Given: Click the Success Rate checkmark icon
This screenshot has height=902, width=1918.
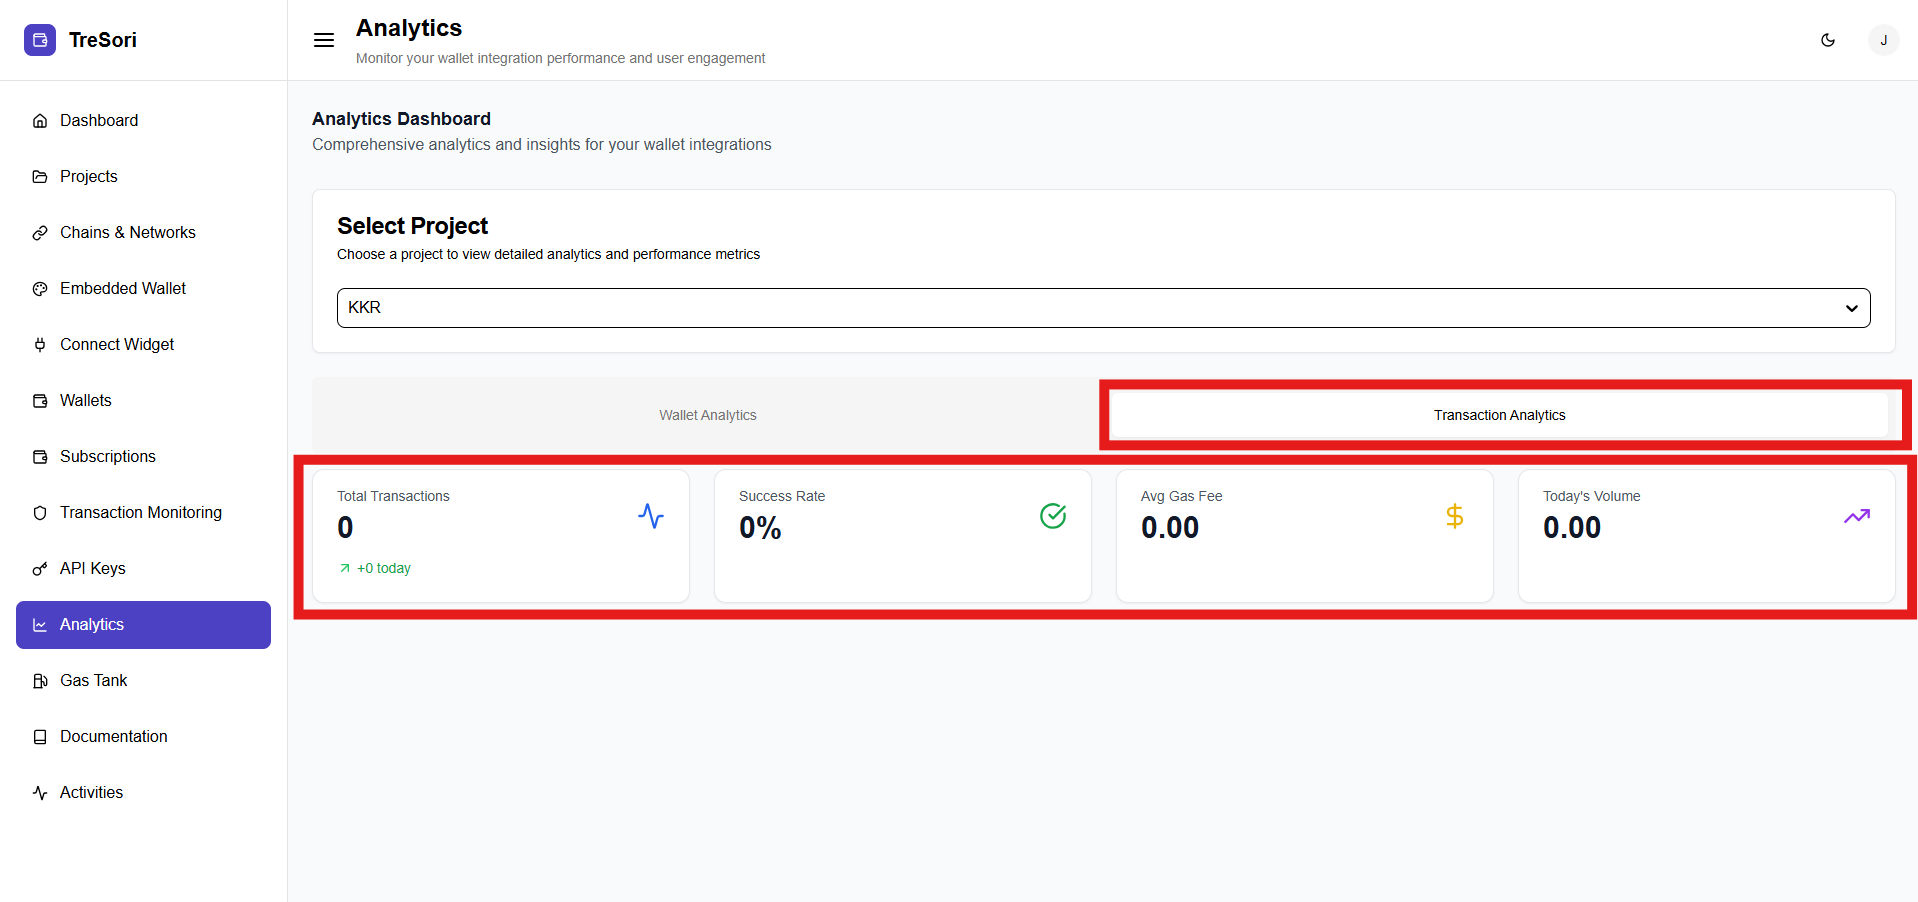Looking at the screenshot, I should point(1053,516).
